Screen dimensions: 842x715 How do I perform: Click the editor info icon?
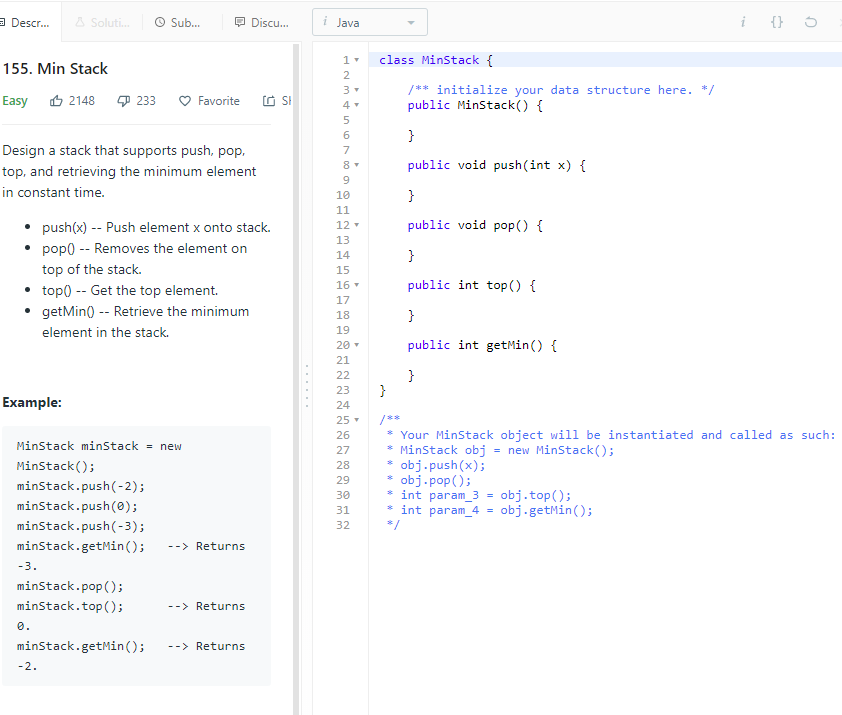(x=743, y=21)
